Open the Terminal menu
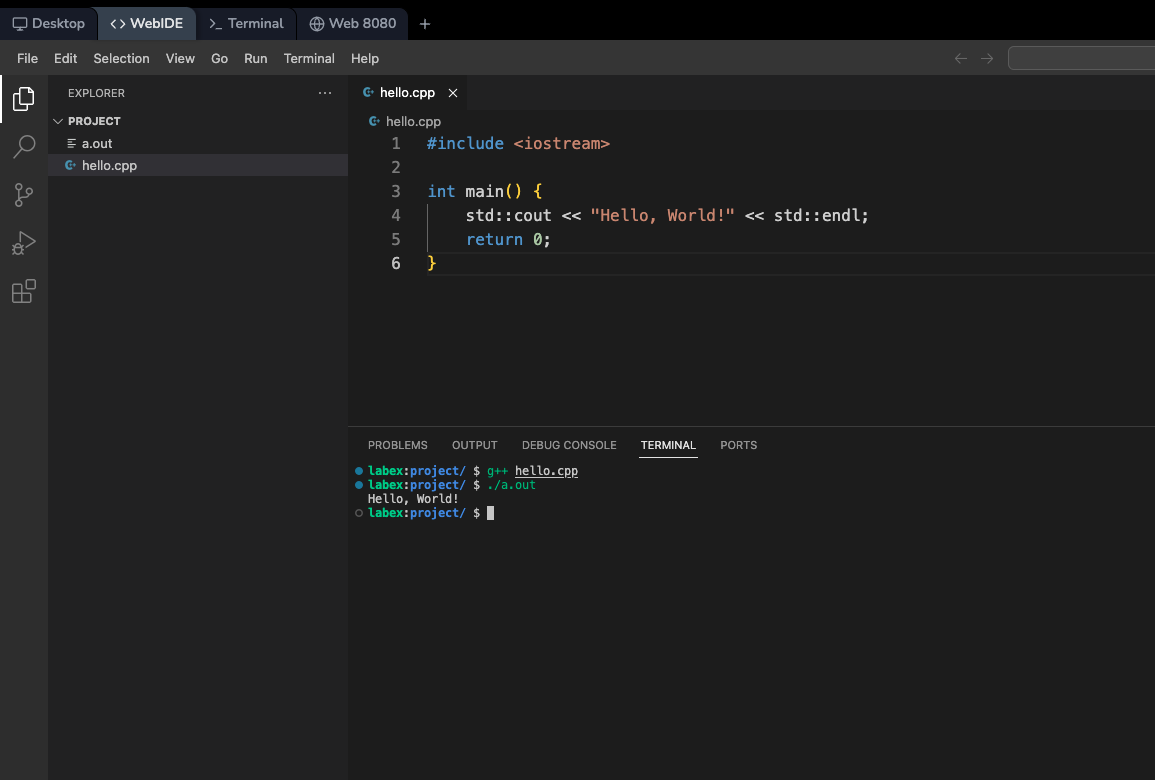The height and width of the screenshot is (780, 1155). point(309,58)
